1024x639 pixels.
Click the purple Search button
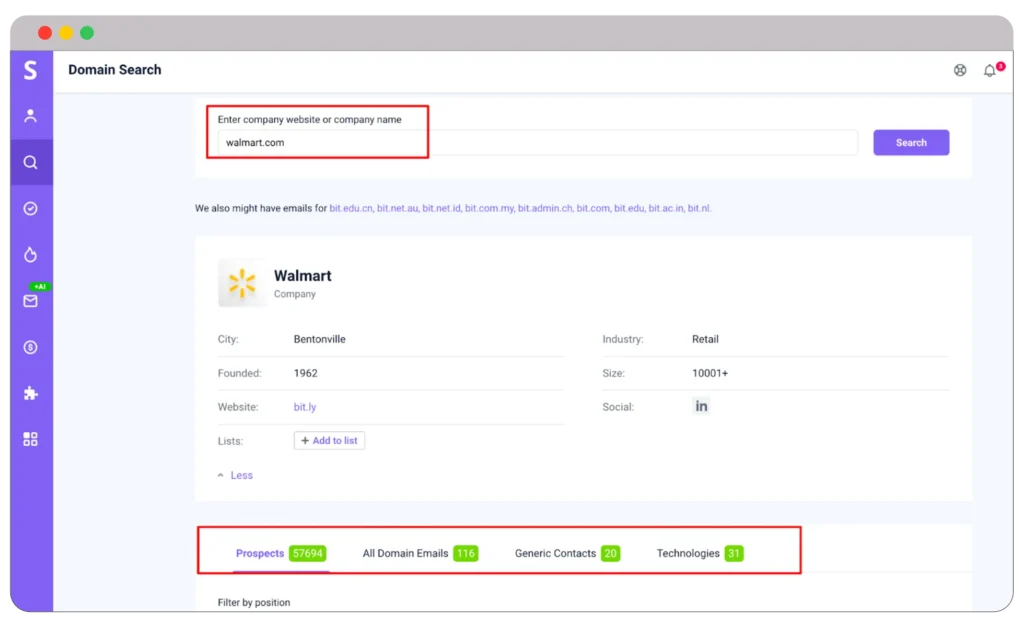[x=910, y=142]
